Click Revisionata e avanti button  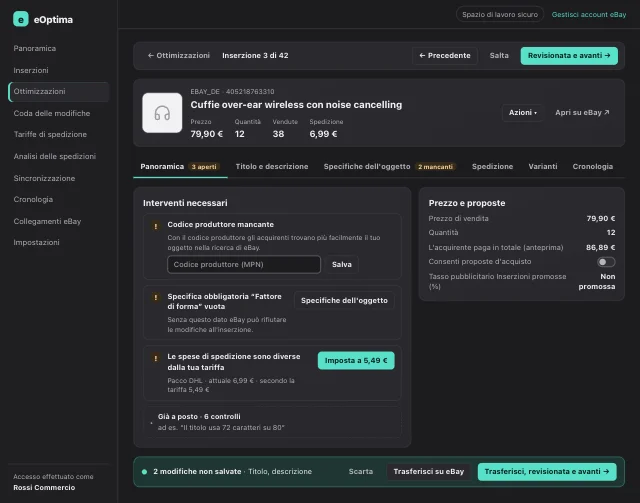point(569,56)
